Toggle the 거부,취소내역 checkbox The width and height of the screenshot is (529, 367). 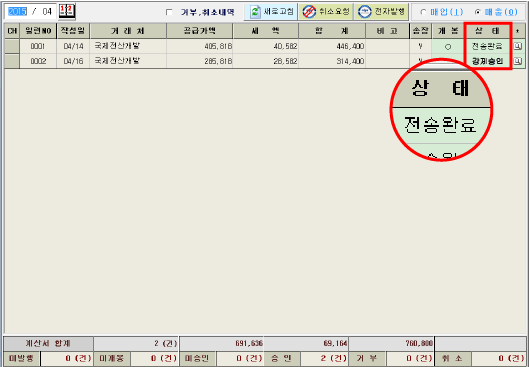click(169, 12)
